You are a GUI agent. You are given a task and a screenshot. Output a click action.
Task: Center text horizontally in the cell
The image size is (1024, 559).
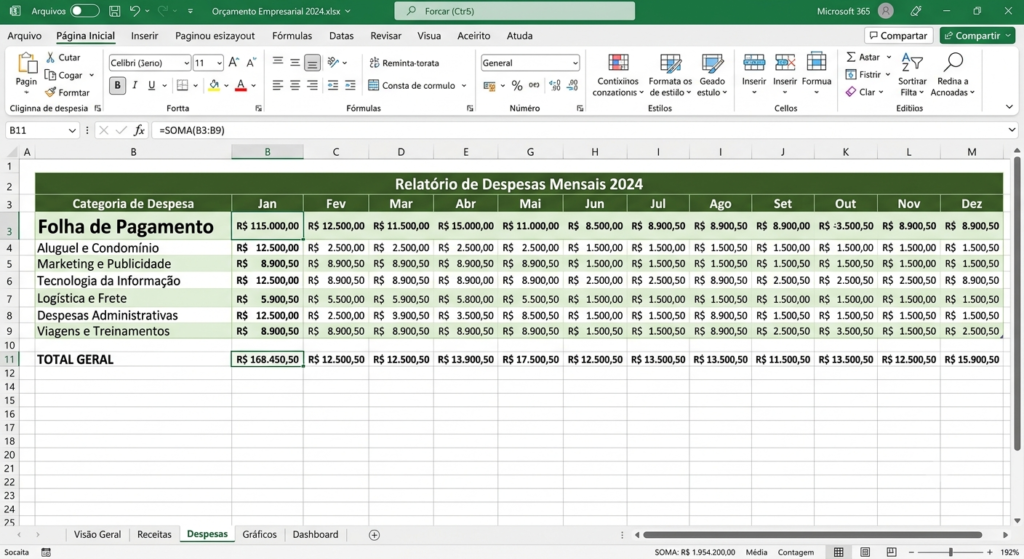[x=295, y=85]
